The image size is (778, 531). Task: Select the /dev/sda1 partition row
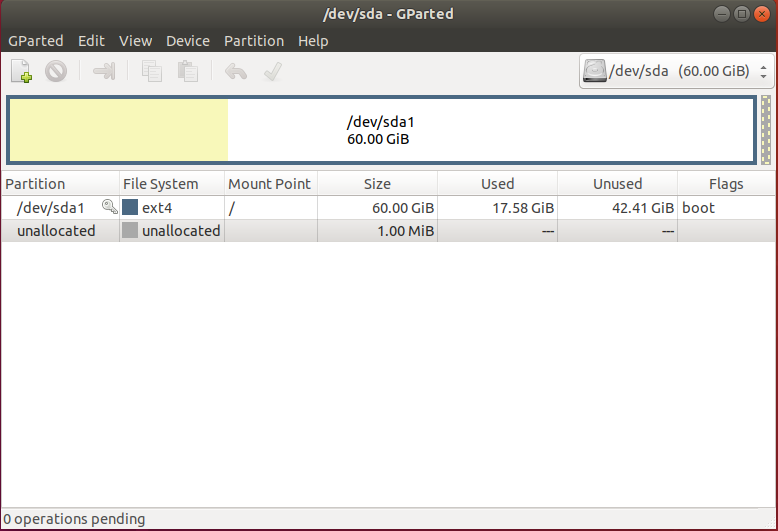388,207
